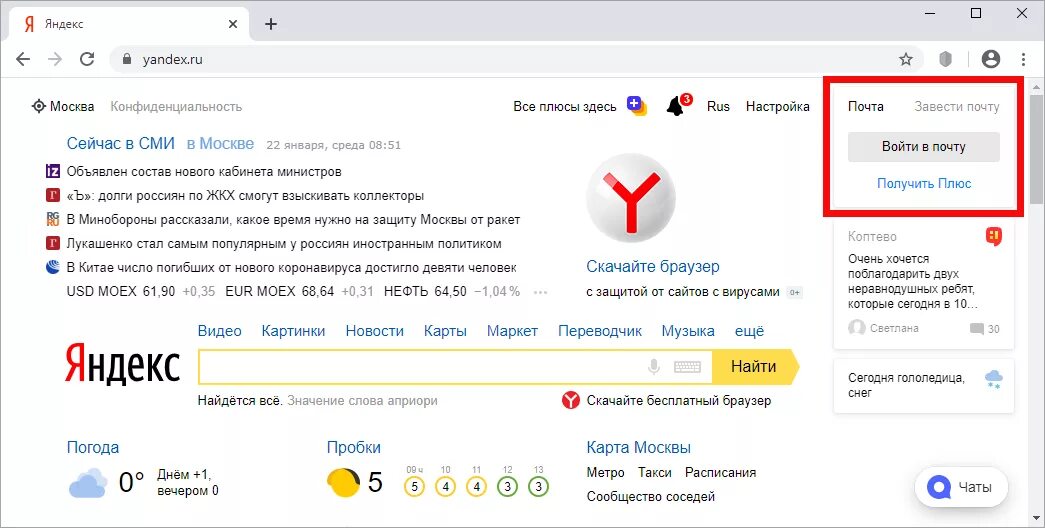
Task: Open the Конфиденциальность link
Action: point(176,106)
